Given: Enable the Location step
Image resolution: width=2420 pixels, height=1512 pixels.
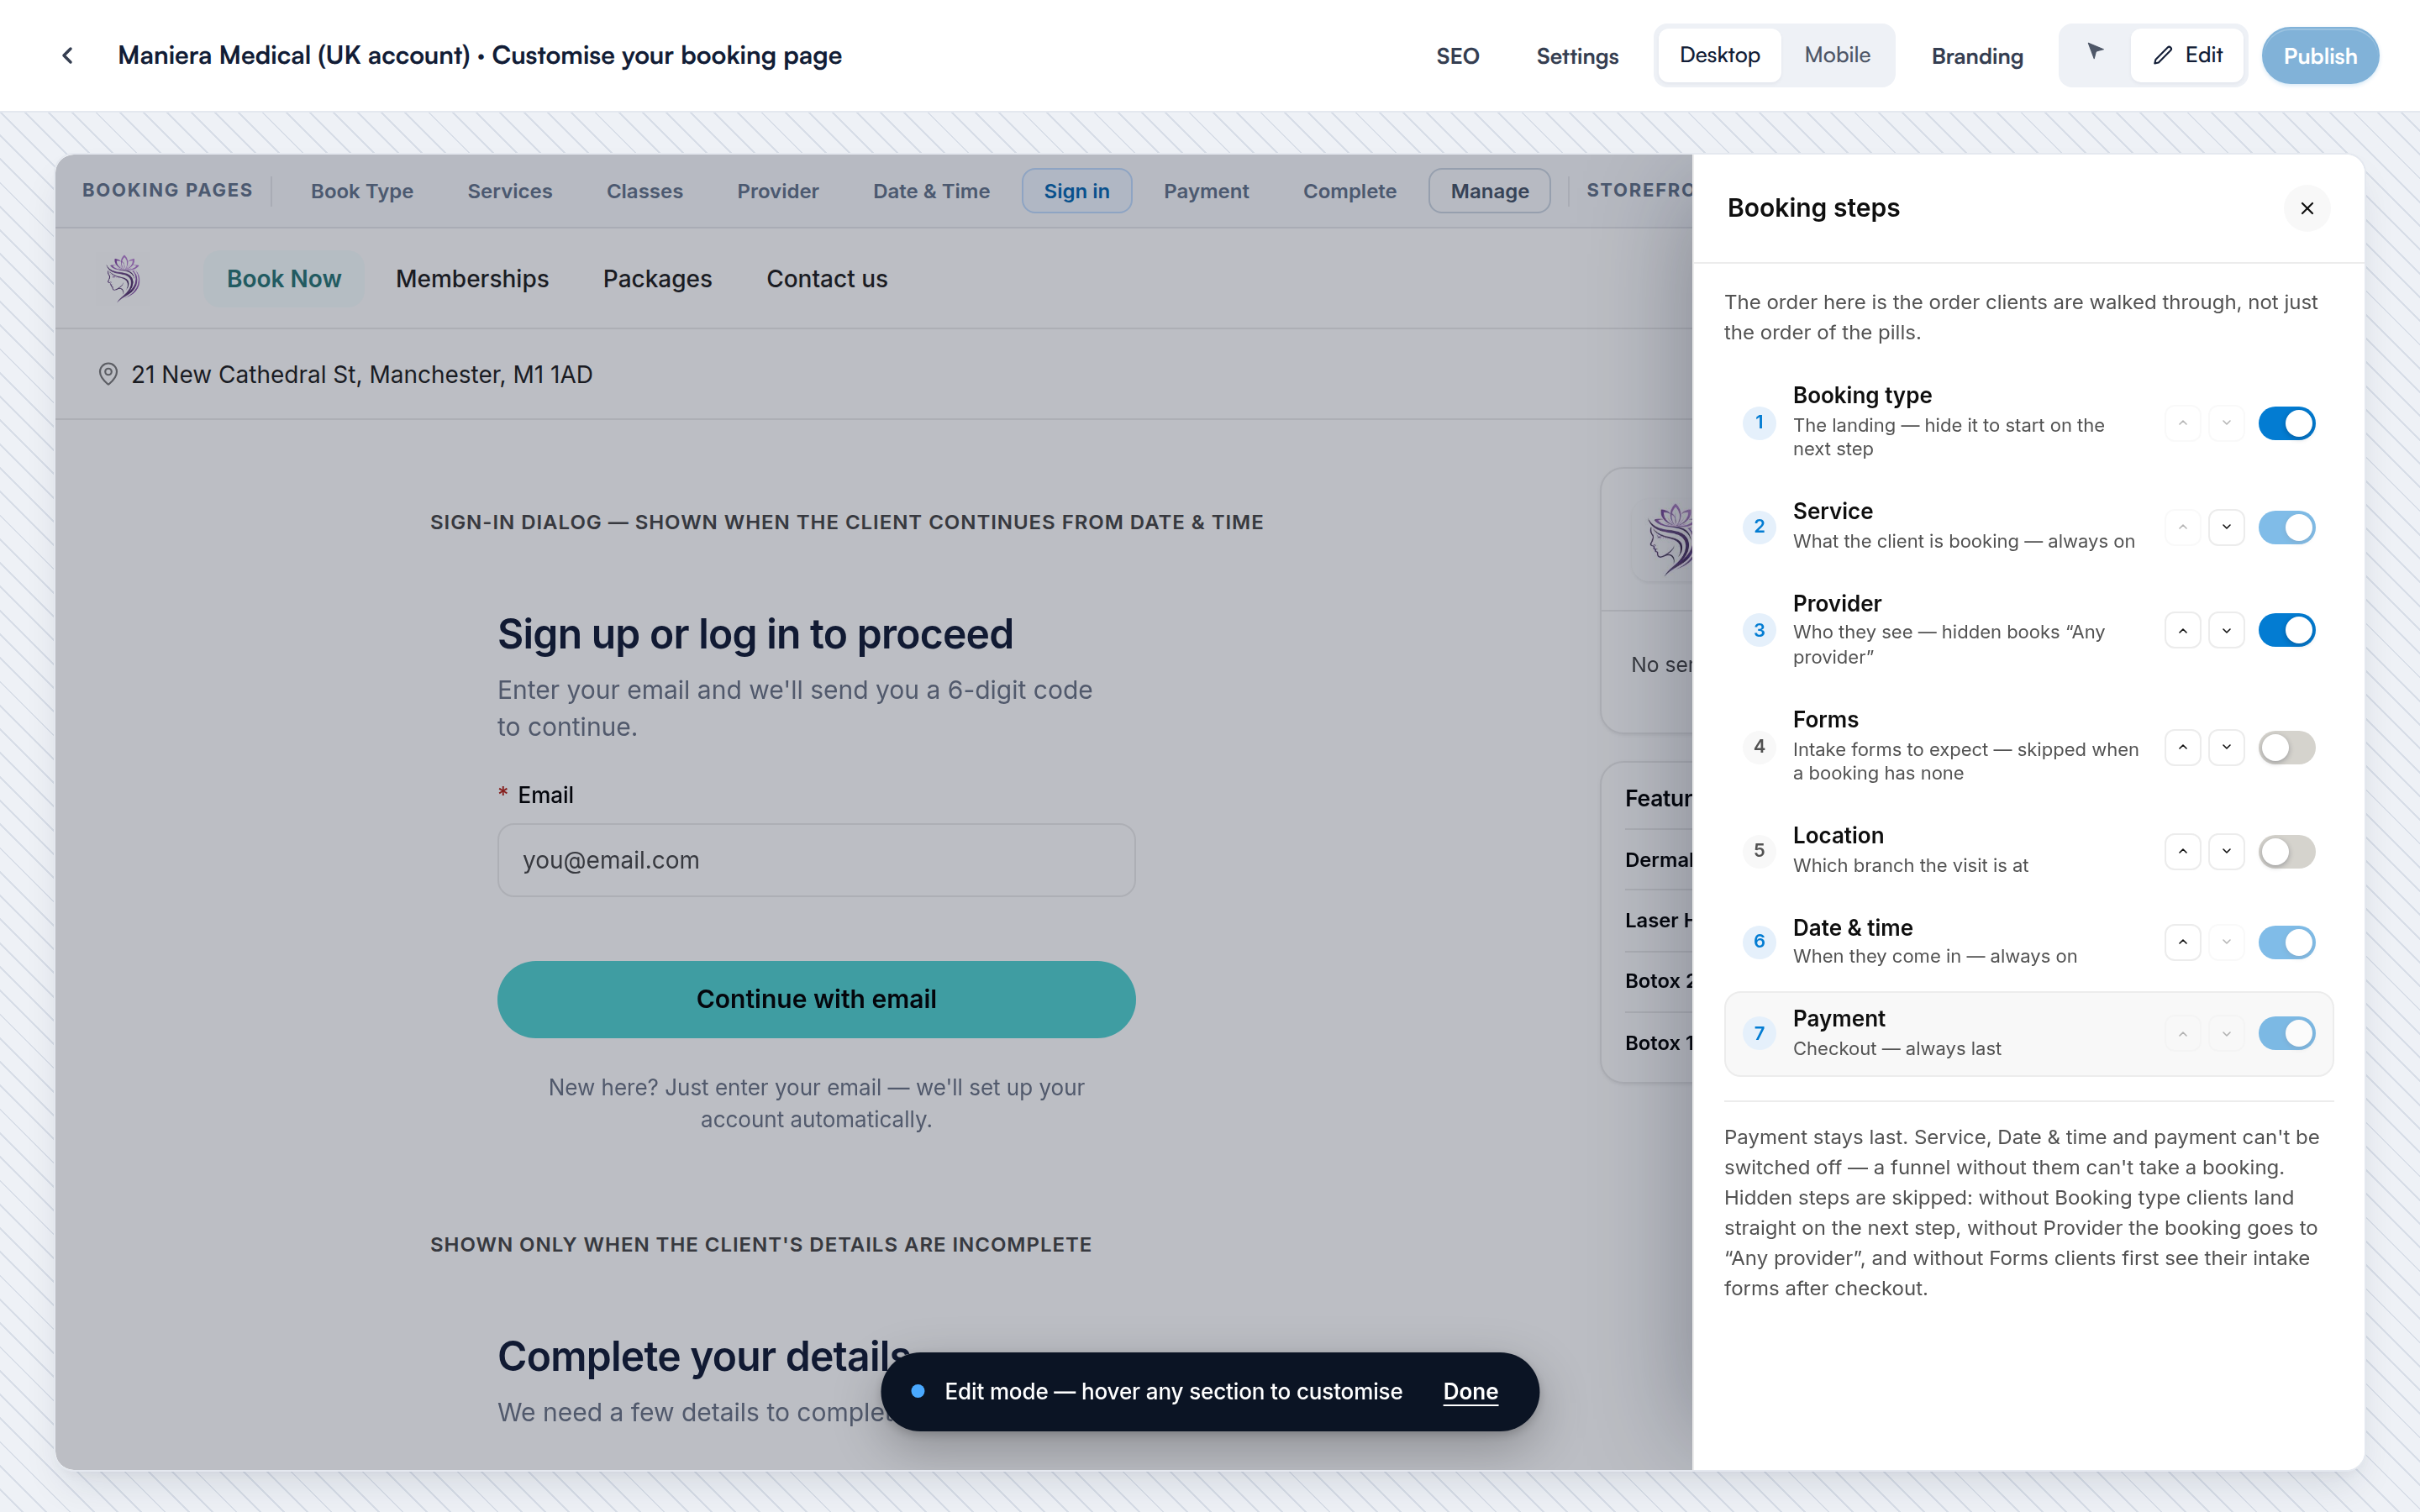Looking at the screenshot, I should tap(2286, 851).
